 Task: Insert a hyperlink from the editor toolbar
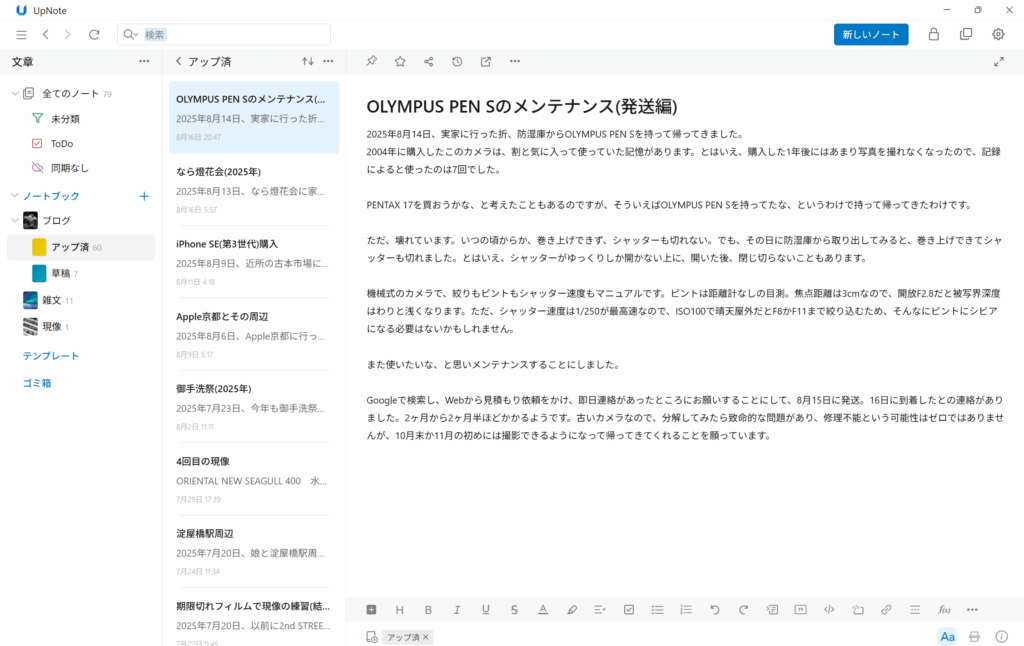[886, 609]
